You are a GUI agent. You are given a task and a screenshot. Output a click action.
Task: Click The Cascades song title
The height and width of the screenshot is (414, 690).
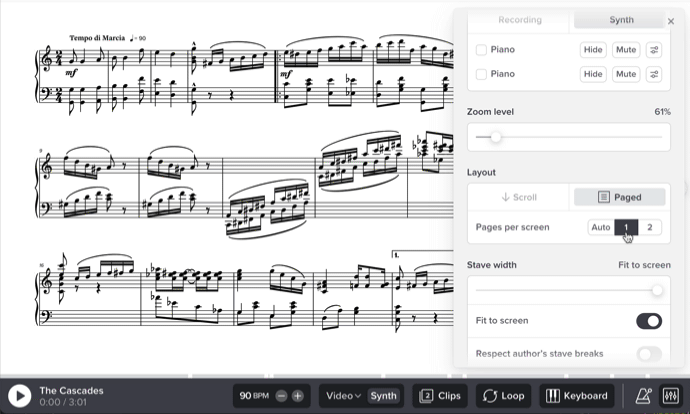click(71, 391)
